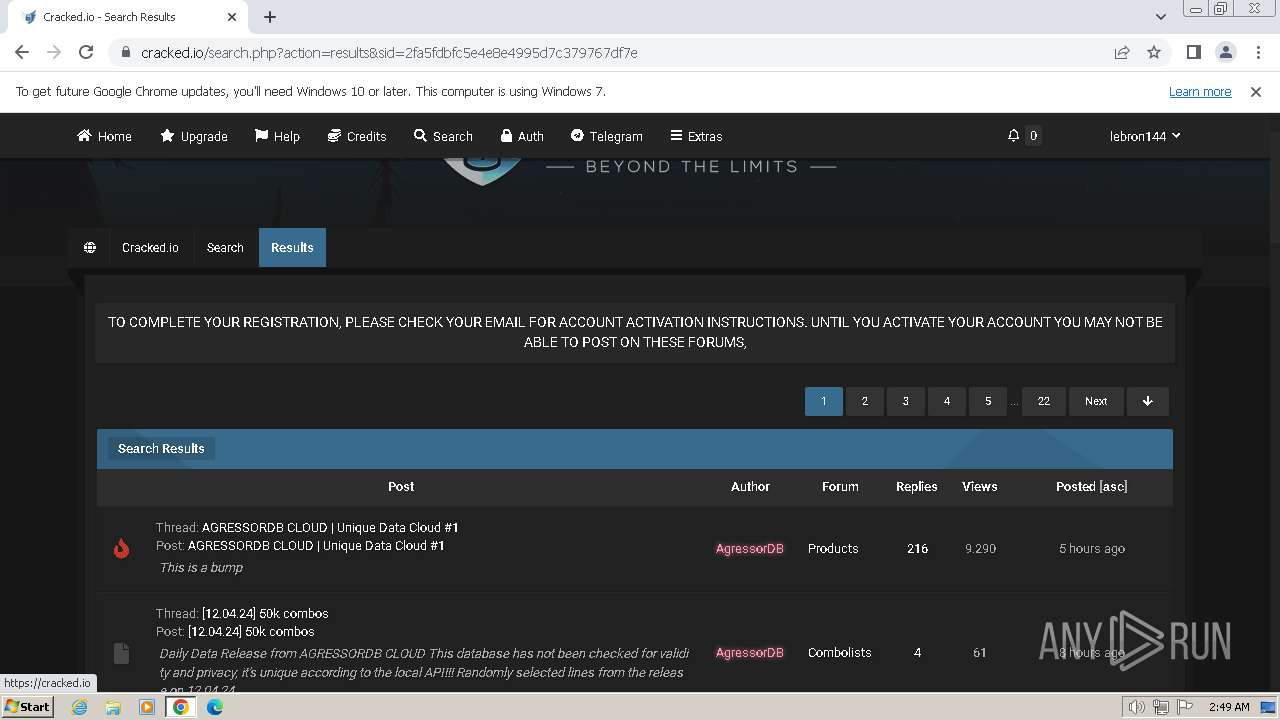Open Chrome profile avatar menu

pyautogui.click(x=1225, y=52)
